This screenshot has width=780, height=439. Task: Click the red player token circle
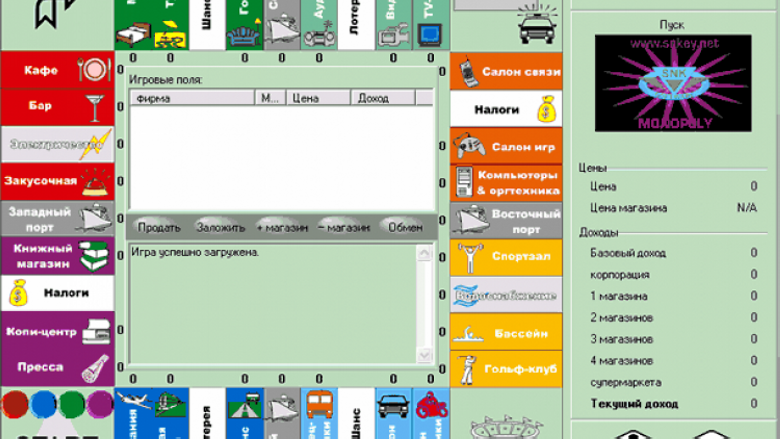click(x=15, y=404)
